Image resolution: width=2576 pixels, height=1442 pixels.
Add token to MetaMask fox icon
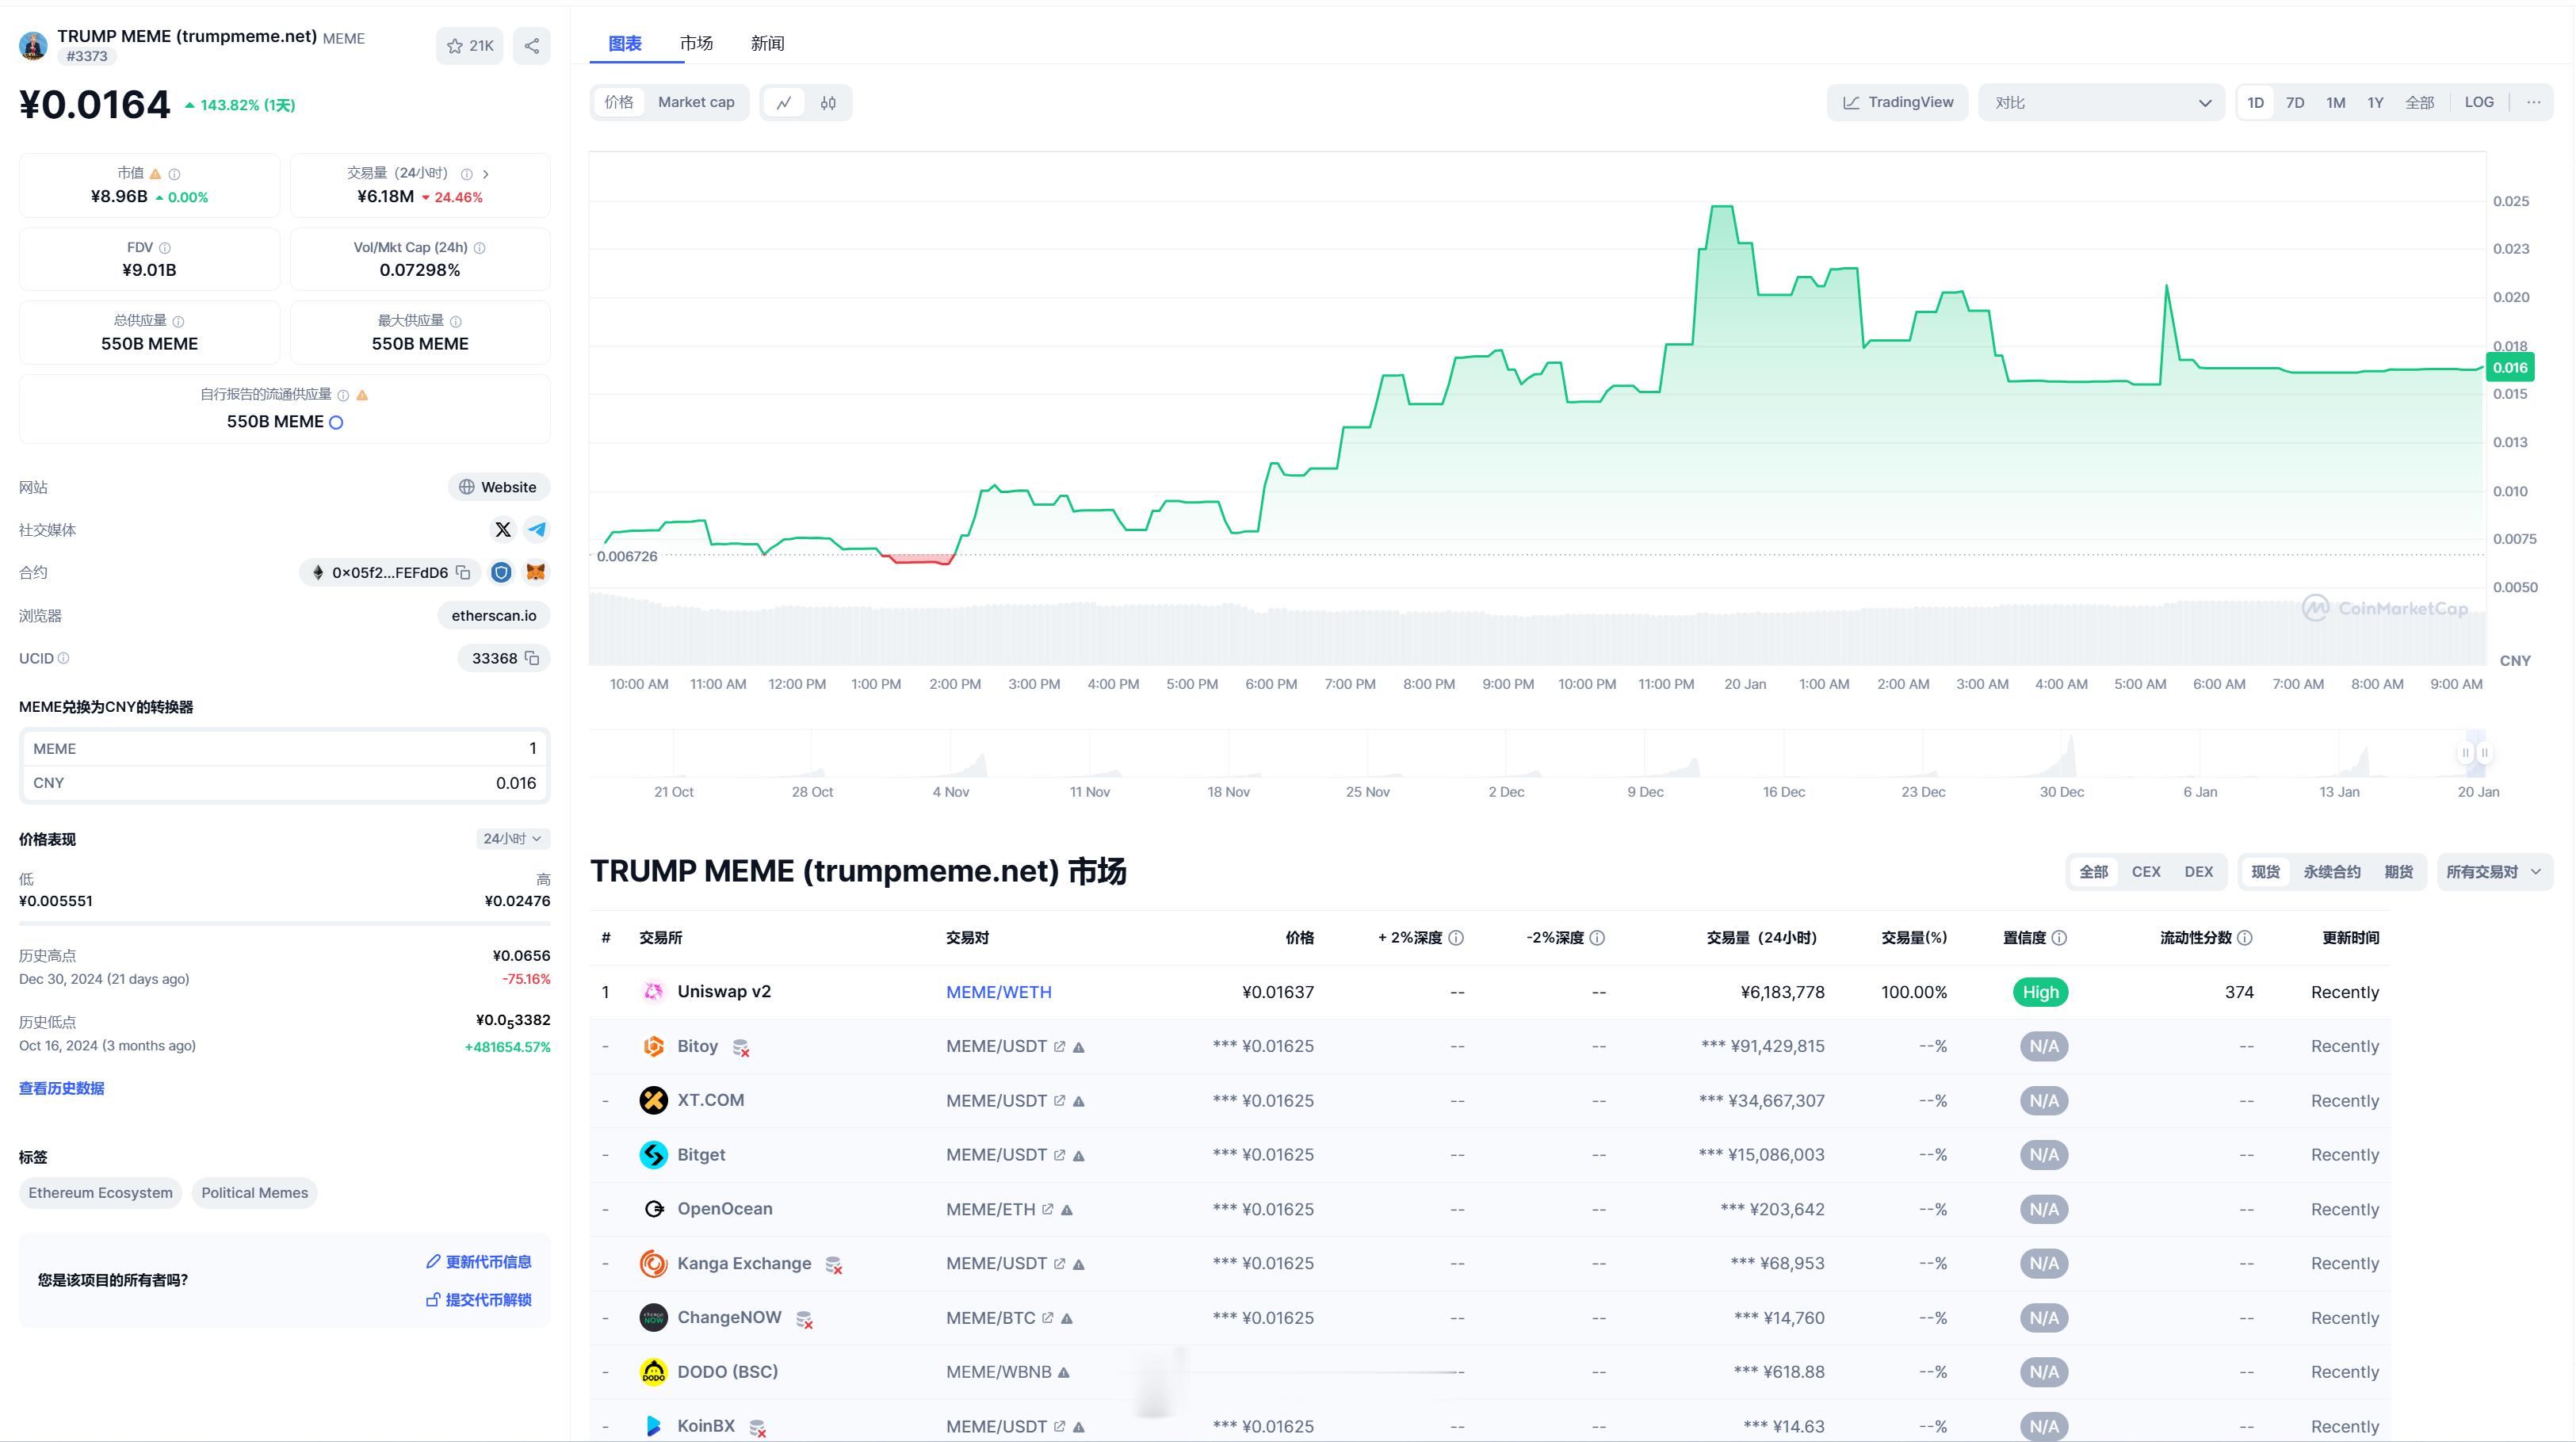[x=536, y=572]
